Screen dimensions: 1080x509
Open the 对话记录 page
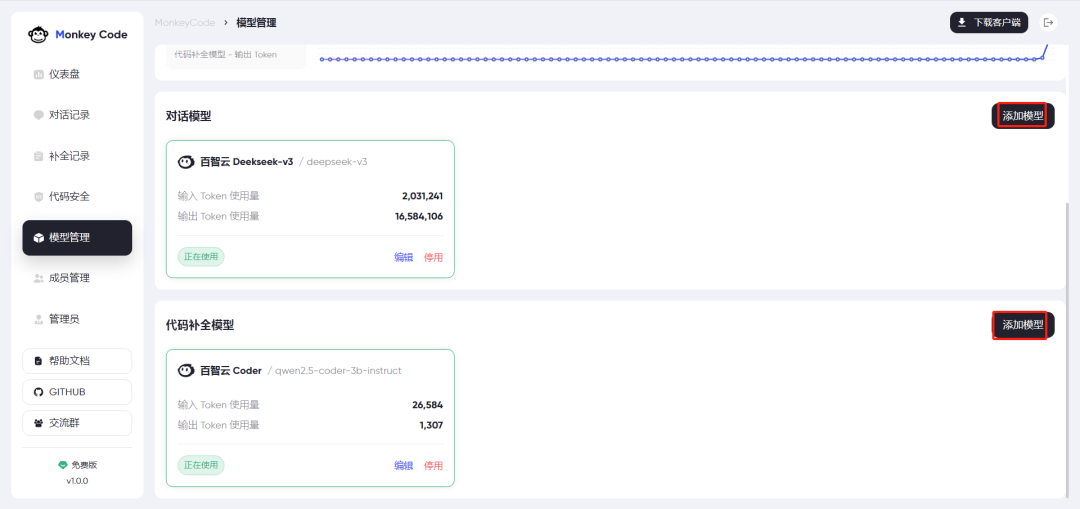(77, 115)
